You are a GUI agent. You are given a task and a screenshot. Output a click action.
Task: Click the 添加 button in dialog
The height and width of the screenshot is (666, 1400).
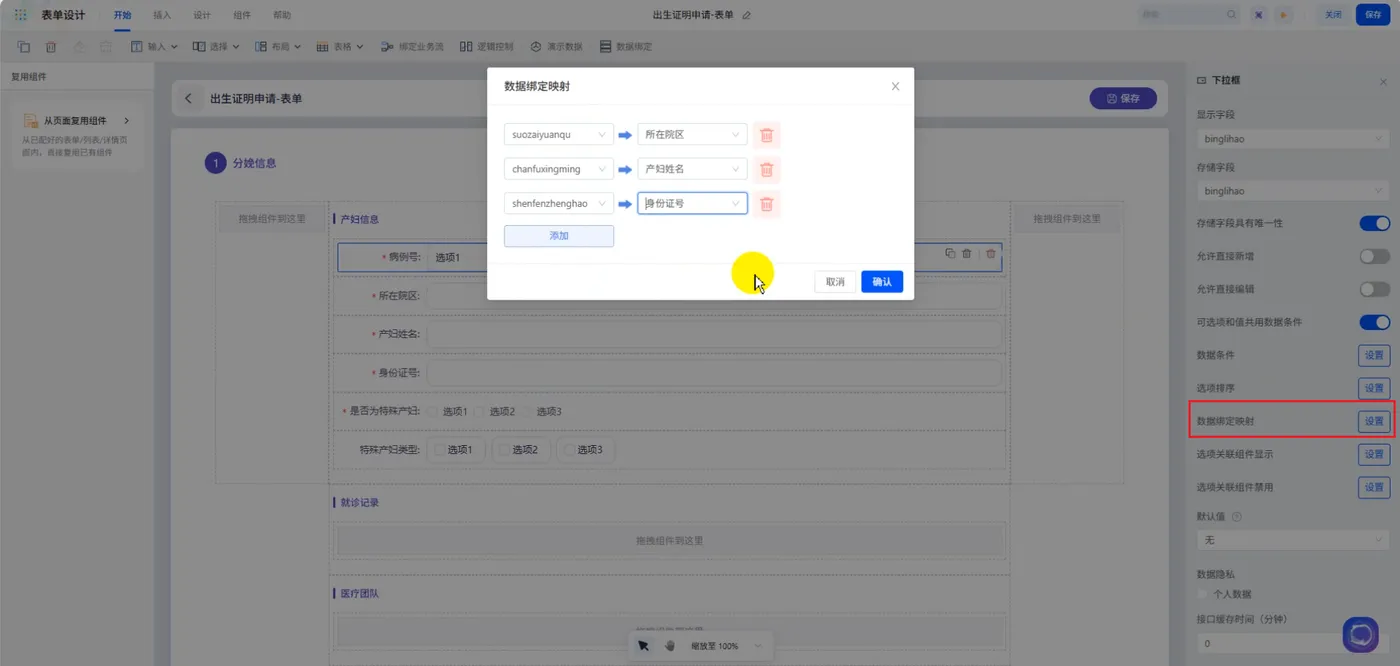click(x=558, y=236)
